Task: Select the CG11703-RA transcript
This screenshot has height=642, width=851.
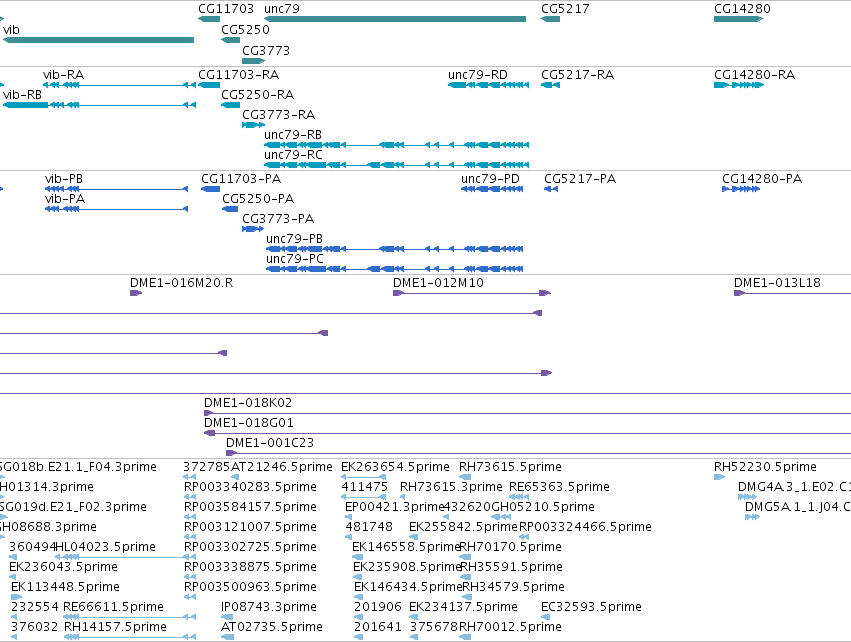Action: [x=209, y=85]
